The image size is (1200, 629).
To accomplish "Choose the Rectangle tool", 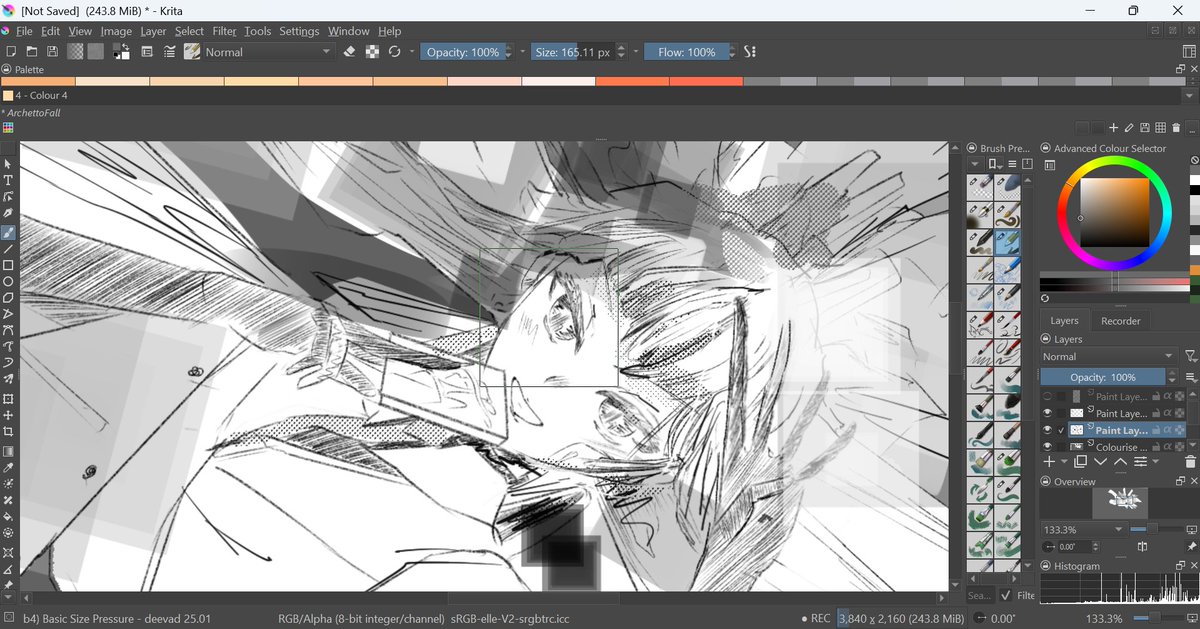I will pos(8,265).
